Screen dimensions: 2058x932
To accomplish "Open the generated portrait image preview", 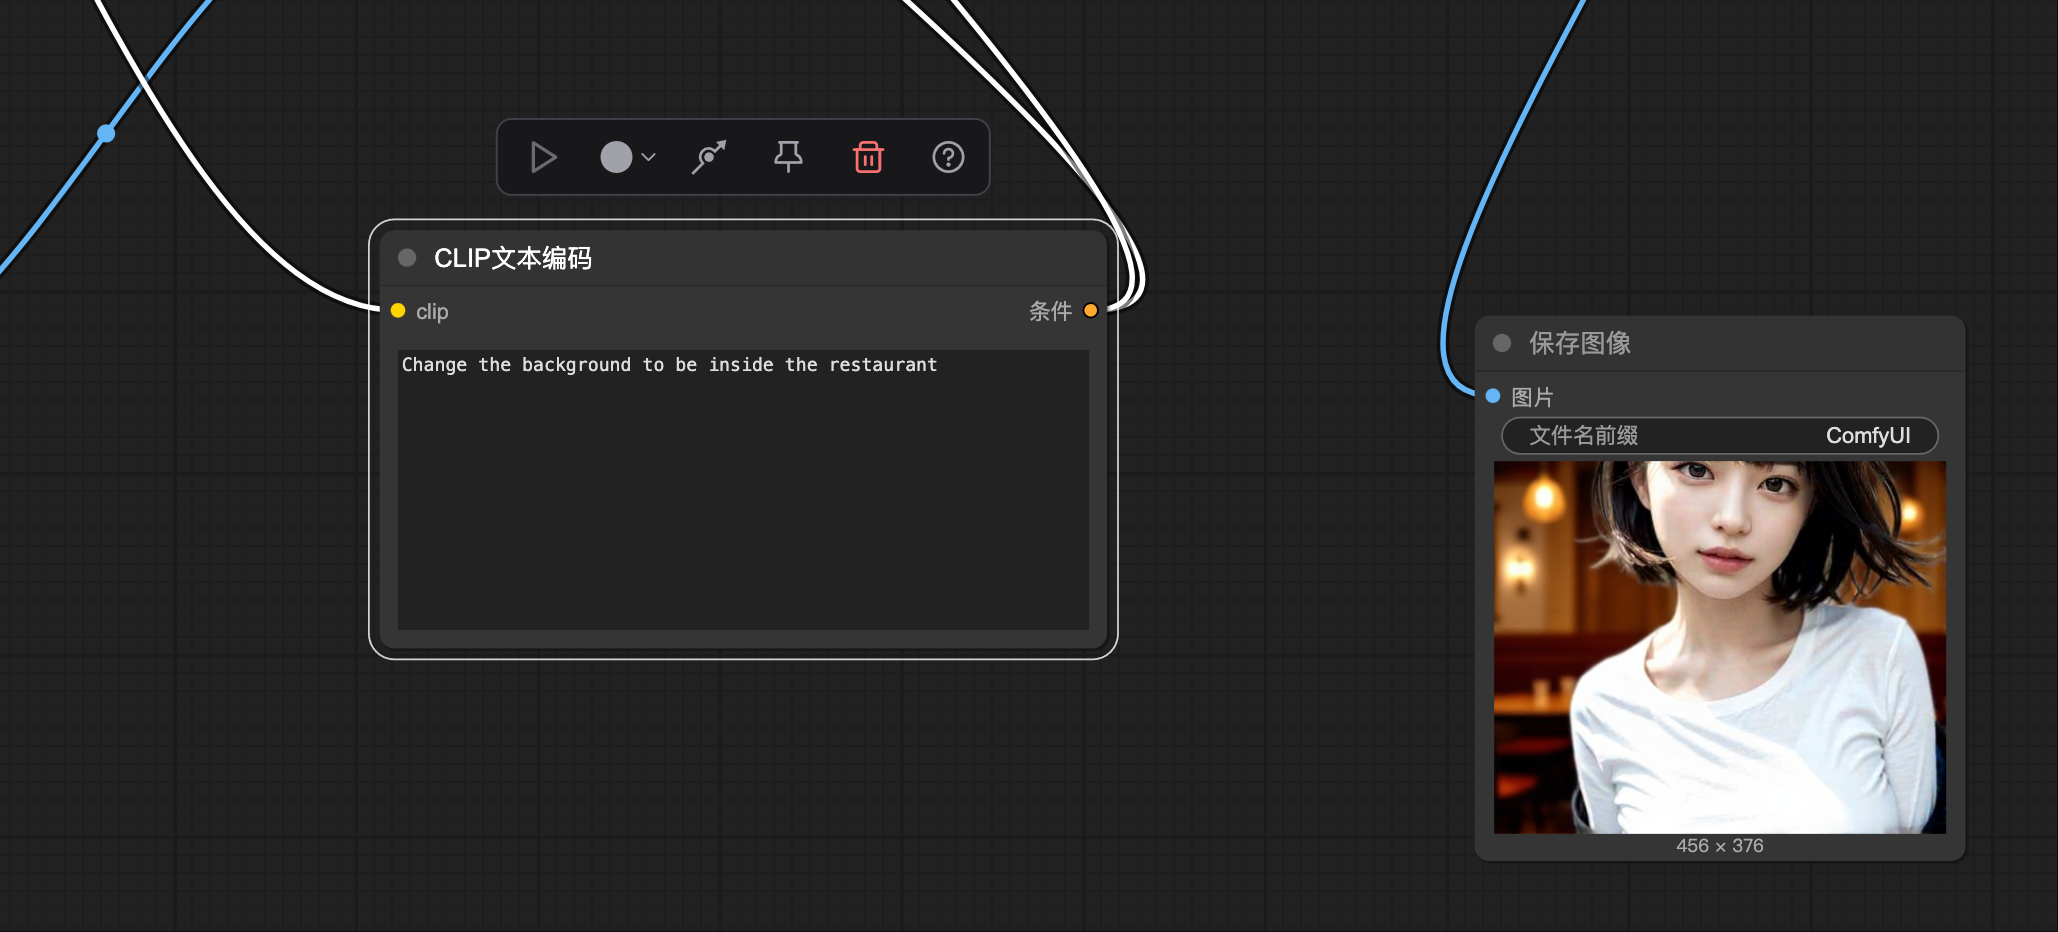I will (x=1720, y=647).
